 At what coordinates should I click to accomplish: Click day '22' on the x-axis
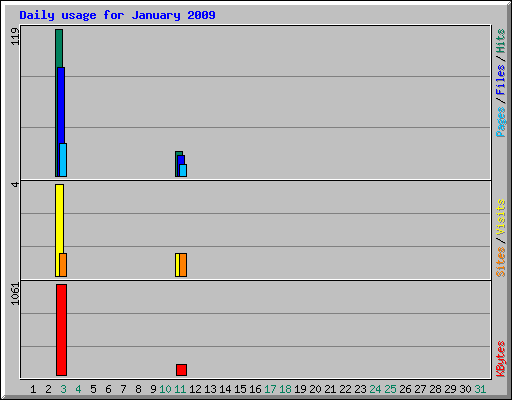(x=345, y=389)
